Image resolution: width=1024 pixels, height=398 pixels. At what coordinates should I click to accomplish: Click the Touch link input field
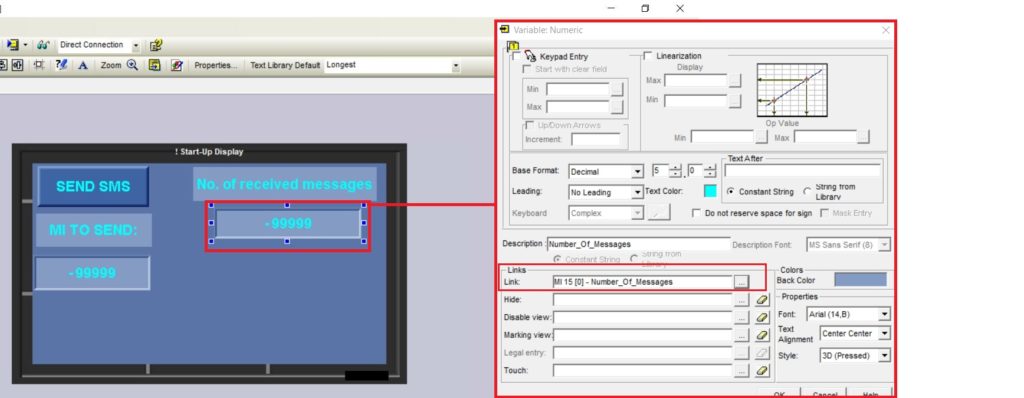(643, 371)
